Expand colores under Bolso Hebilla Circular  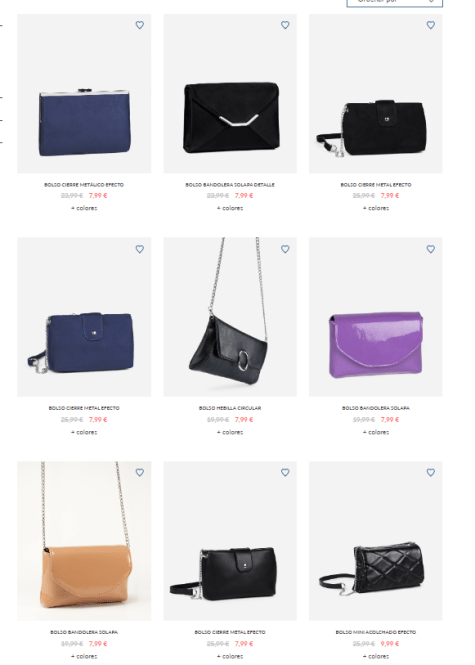[230, 432]
